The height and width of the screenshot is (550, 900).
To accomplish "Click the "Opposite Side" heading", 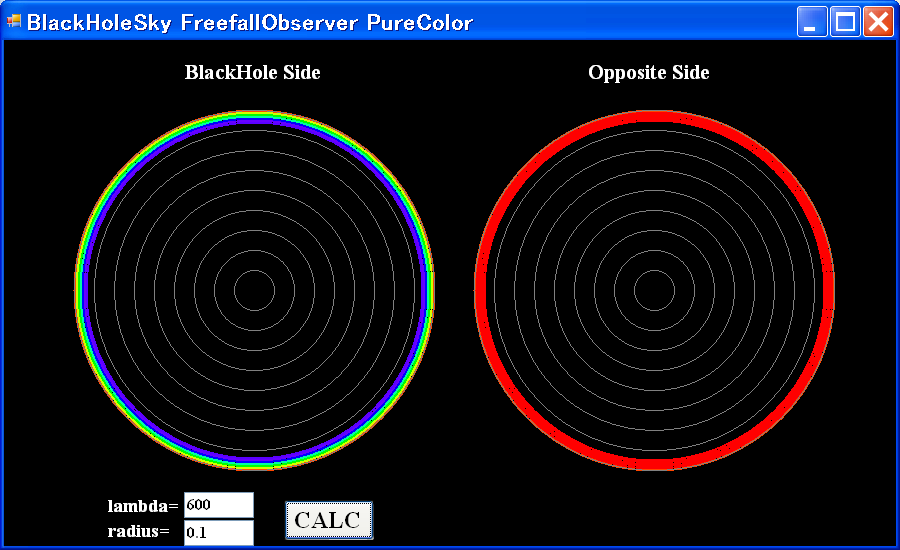I will click(649, 72).
